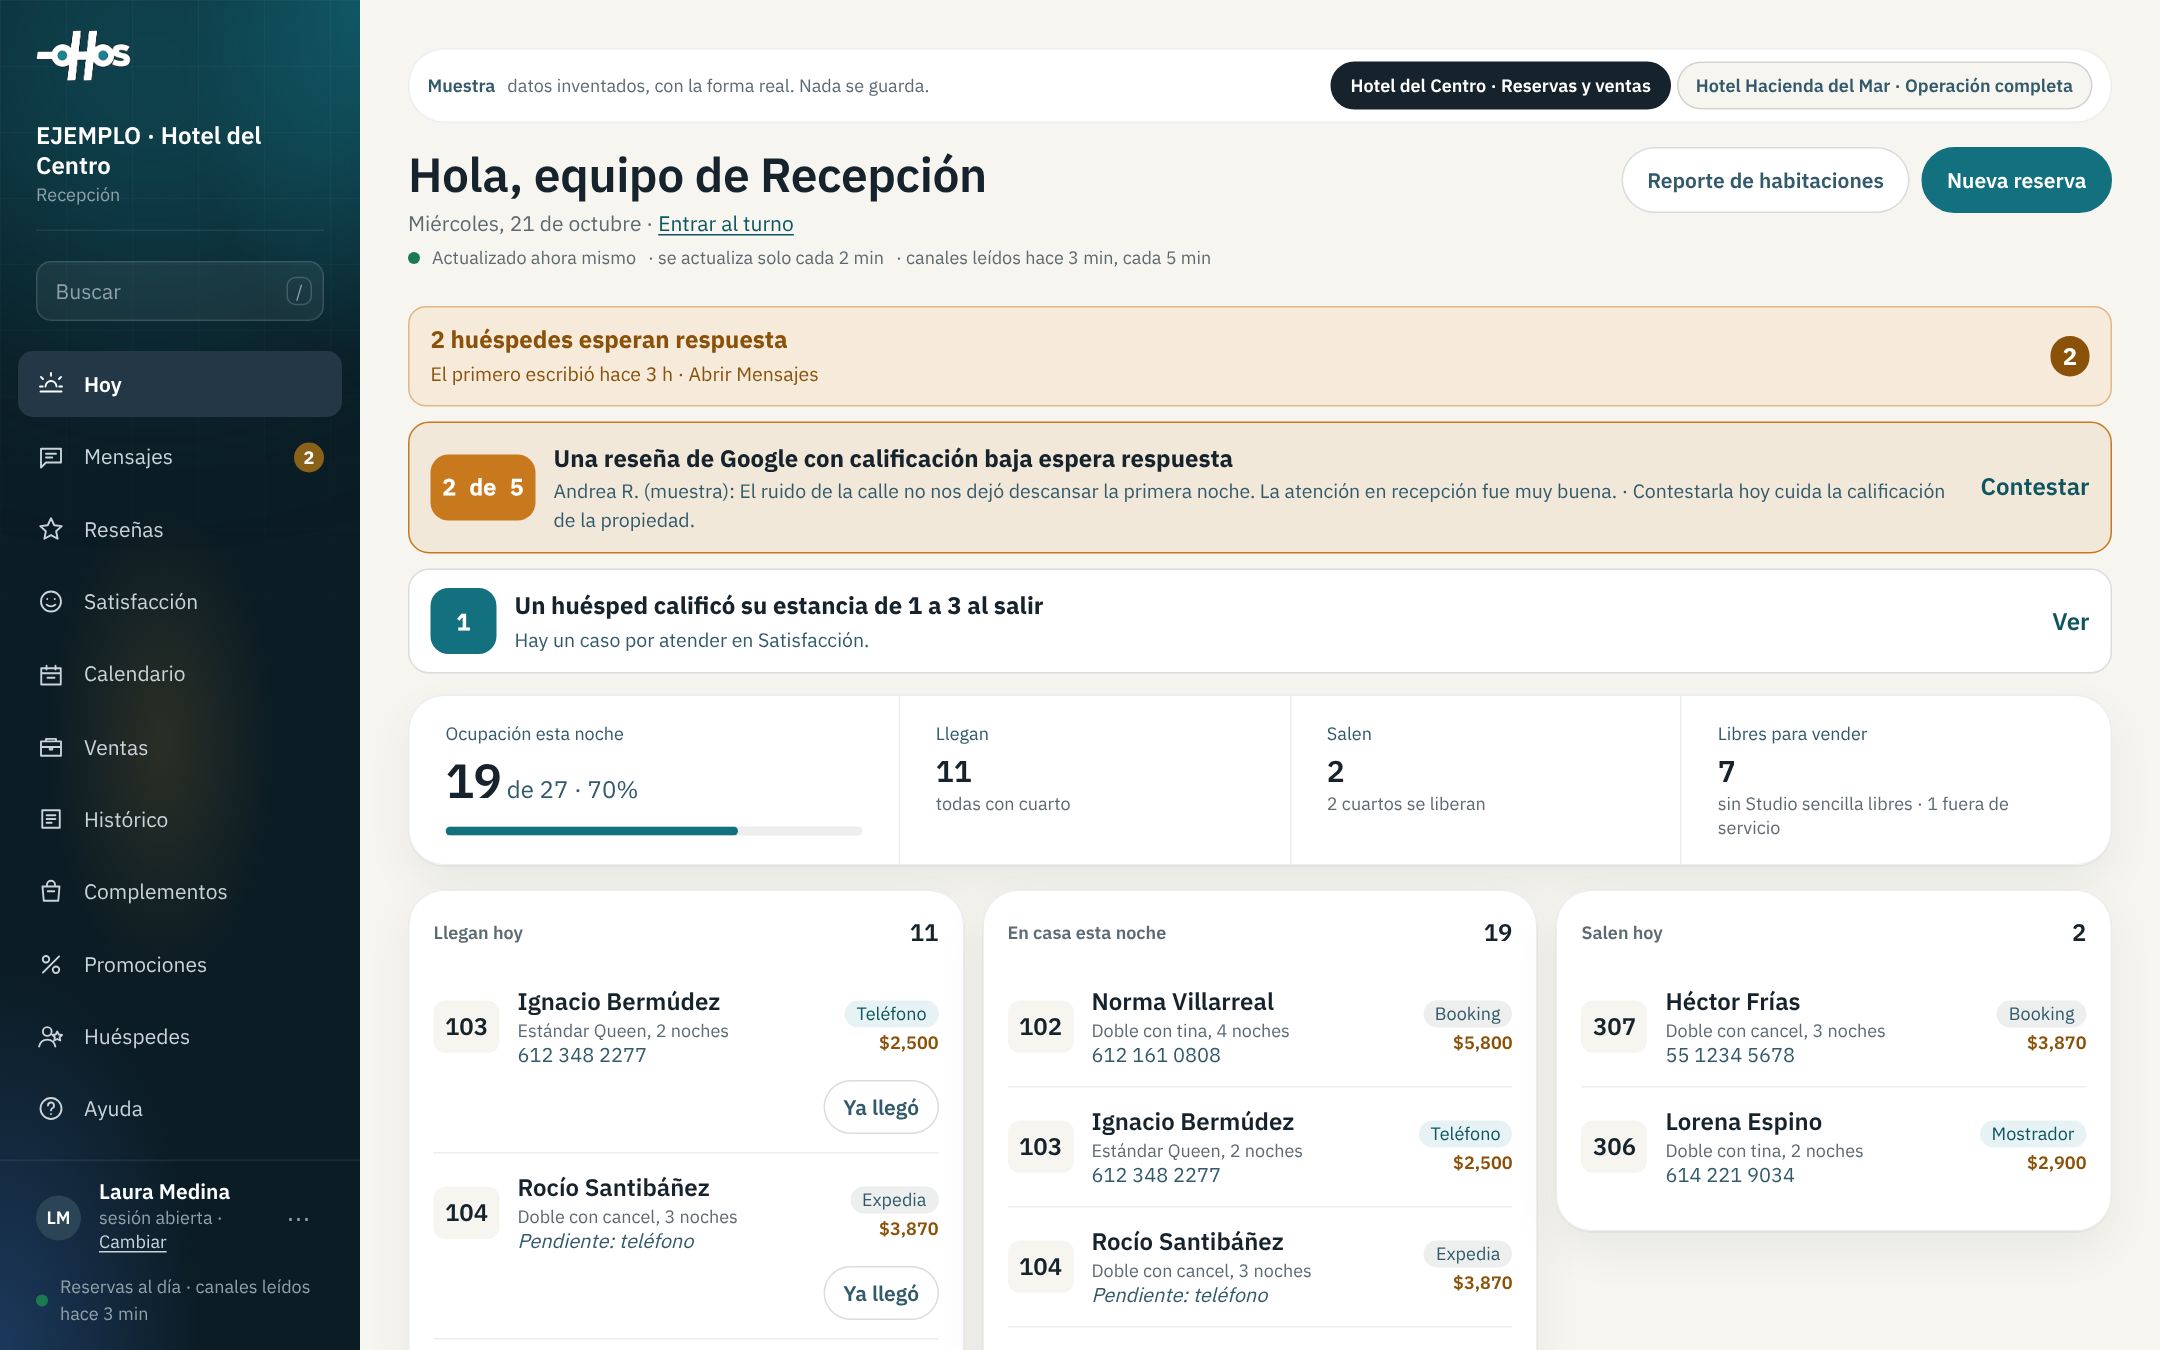This screenshot has width=2160, height=1350.
Task: Click Booking tag on Norma Villarreal row
Action: [1467, 1014]
